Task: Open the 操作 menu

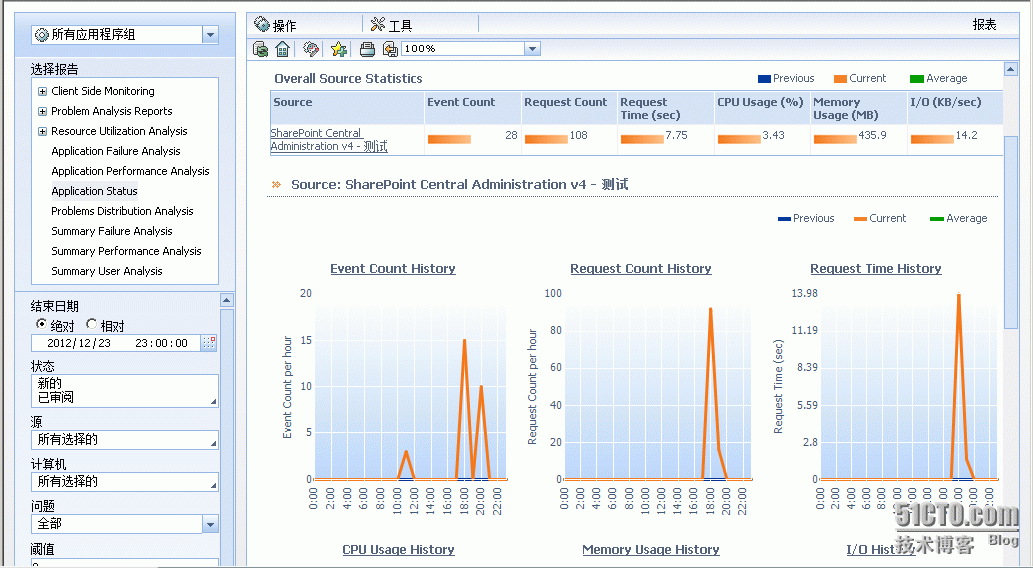Action: tap(284, 26)
